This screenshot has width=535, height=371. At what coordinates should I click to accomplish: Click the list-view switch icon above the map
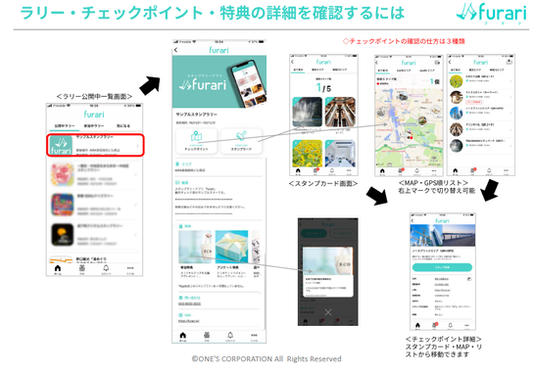coord(437,63)
